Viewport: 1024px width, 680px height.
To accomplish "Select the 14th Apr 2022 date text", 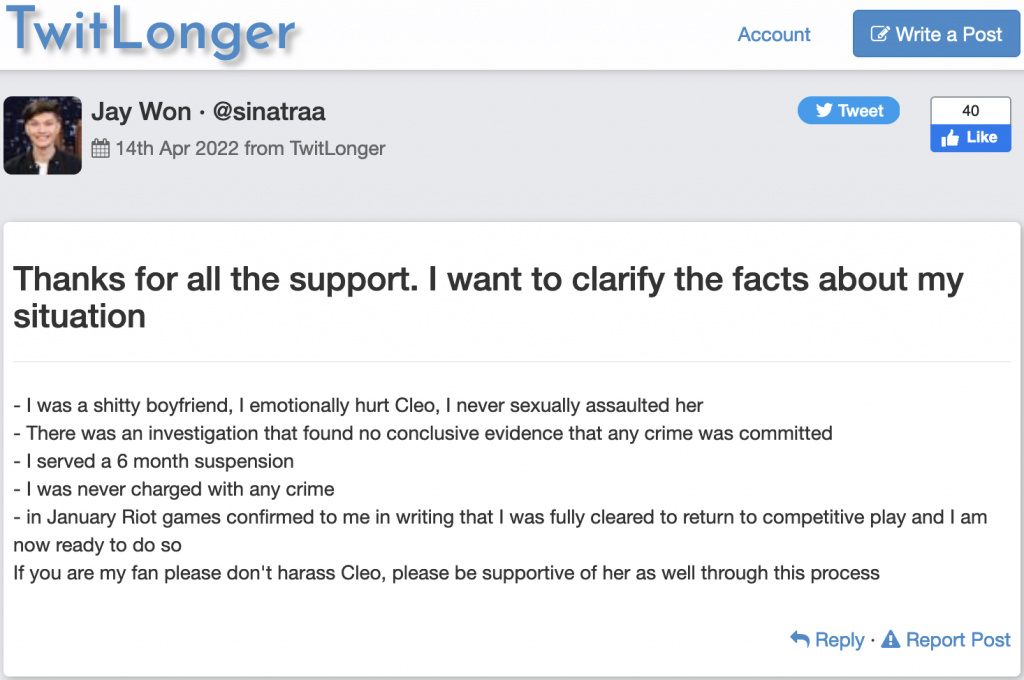I will pos(177,148).
